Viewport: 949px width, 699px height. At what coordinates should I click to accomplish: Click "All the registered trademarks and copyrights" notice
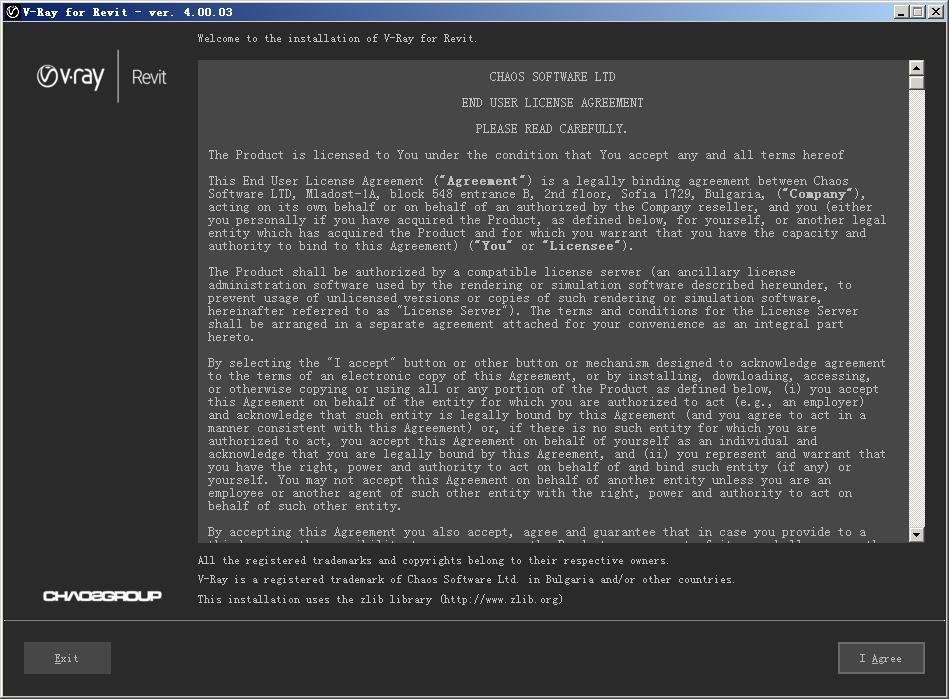point(433,560)
